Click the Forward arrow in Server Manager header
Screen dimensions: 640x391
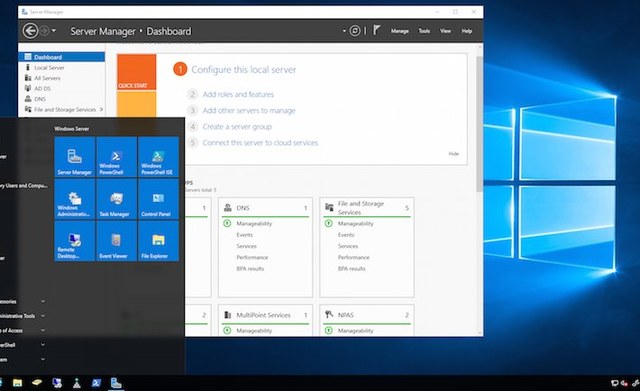pos(44,31)
